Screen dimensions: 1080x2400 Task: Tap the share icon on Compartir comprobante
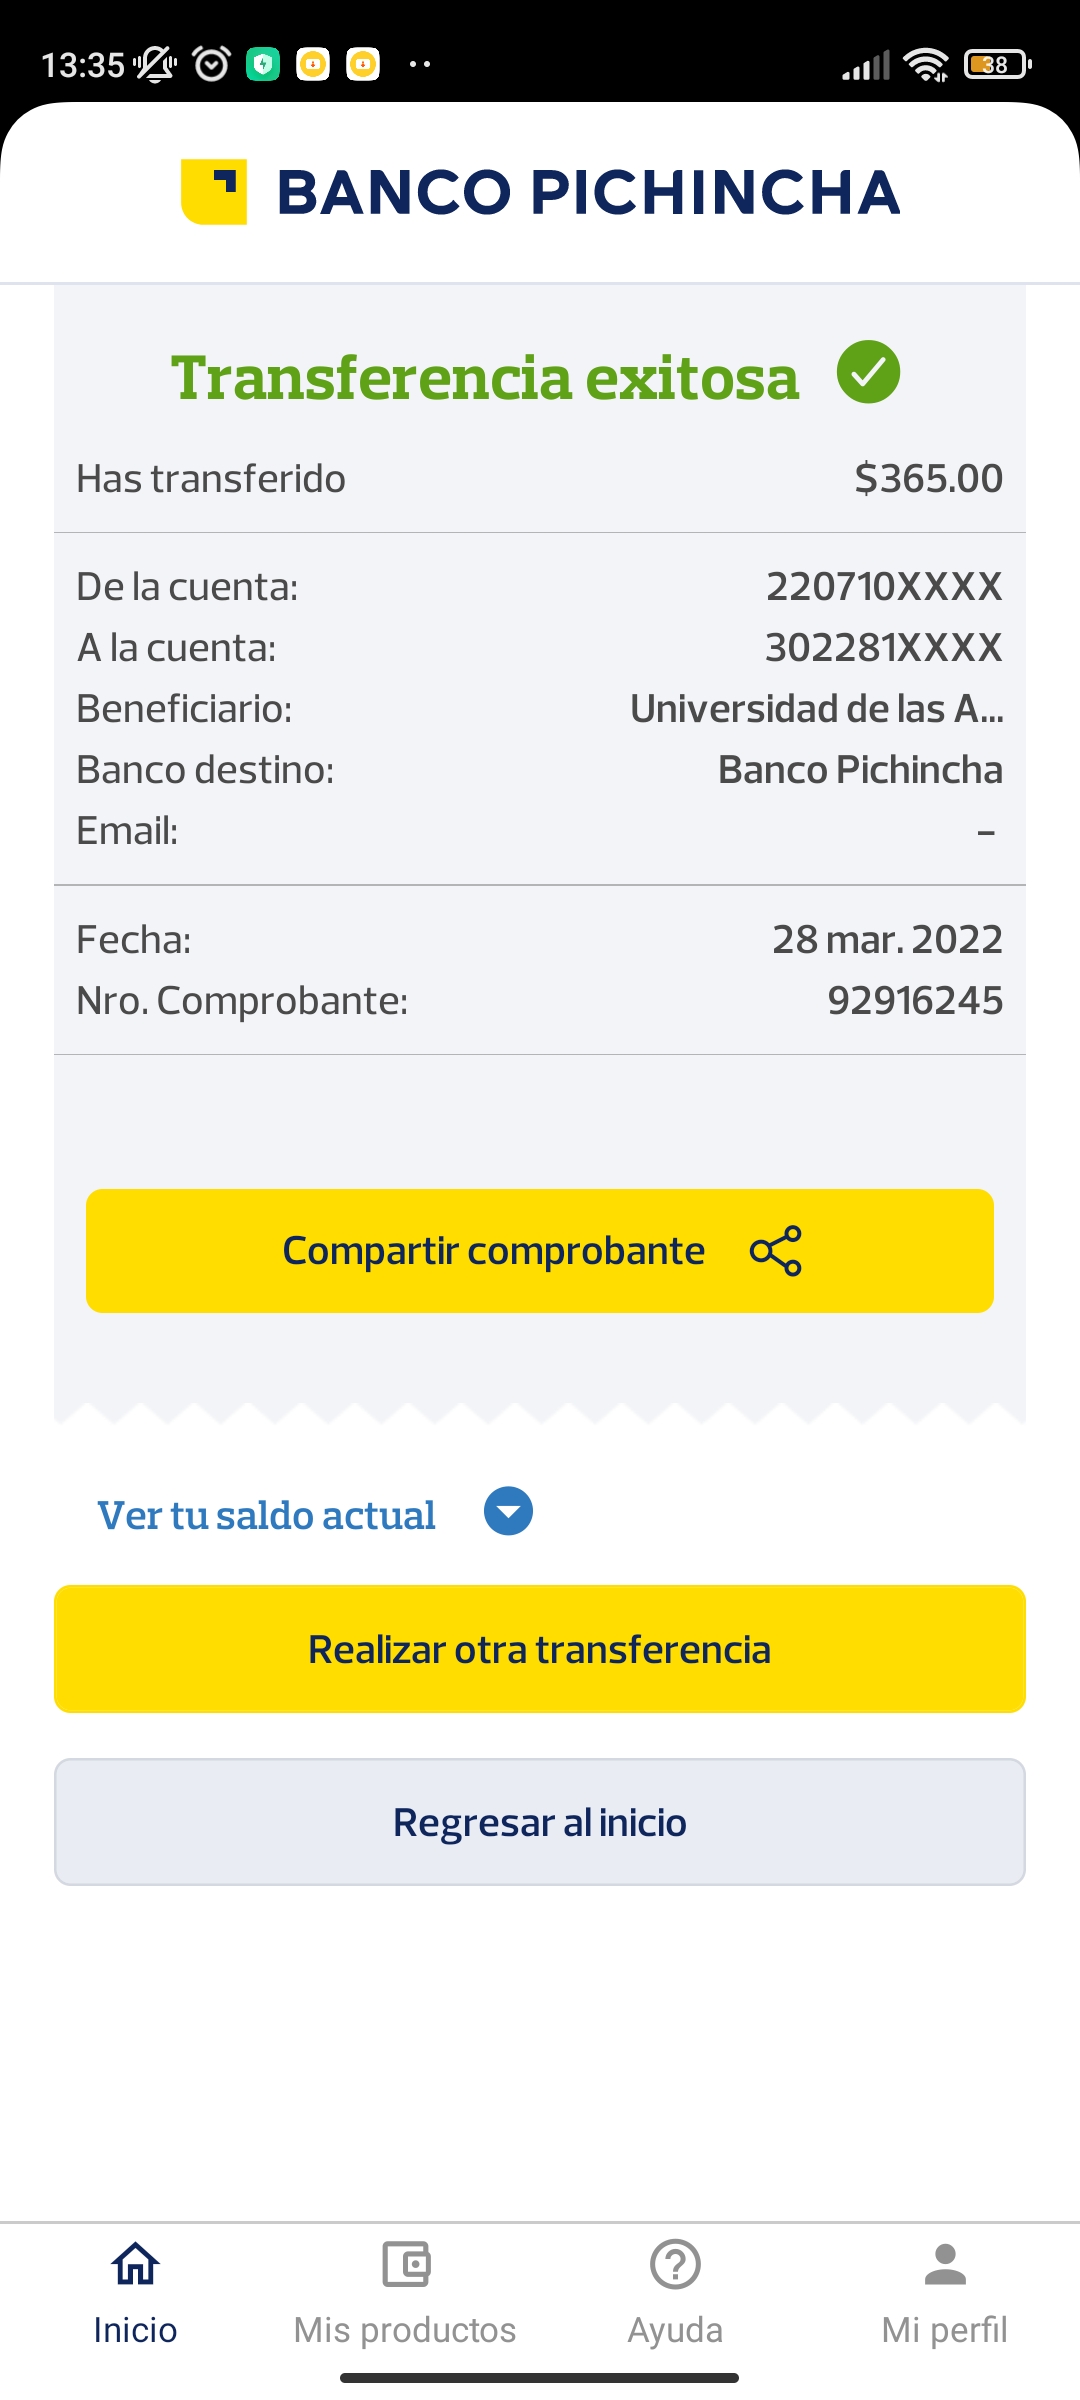[776, 1251]
